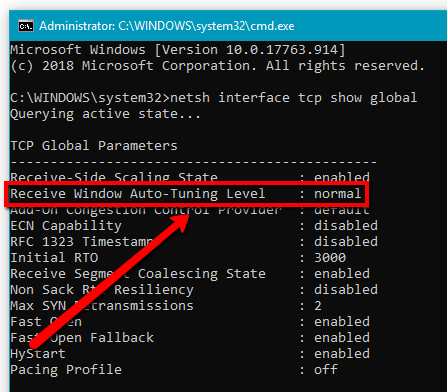Click the 'normal' auto-tuning value
This screenshot has height=392, width=447.
tap(338, 194)
